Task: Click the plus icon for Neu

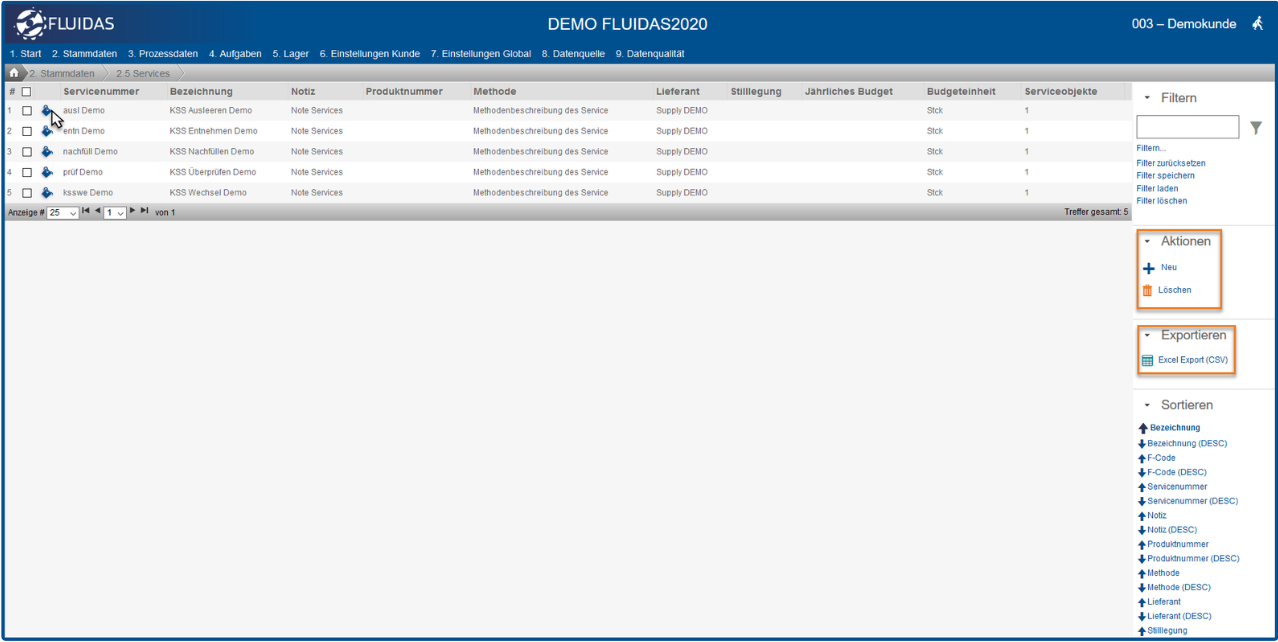Action: pos(1148,268)
